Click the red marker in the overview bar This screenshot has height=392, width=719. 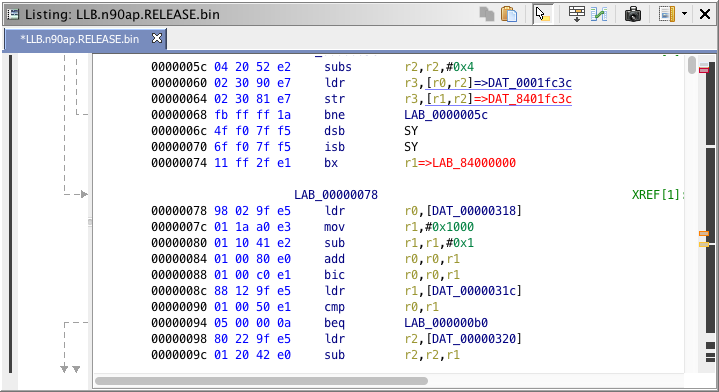tap(704, 70)
